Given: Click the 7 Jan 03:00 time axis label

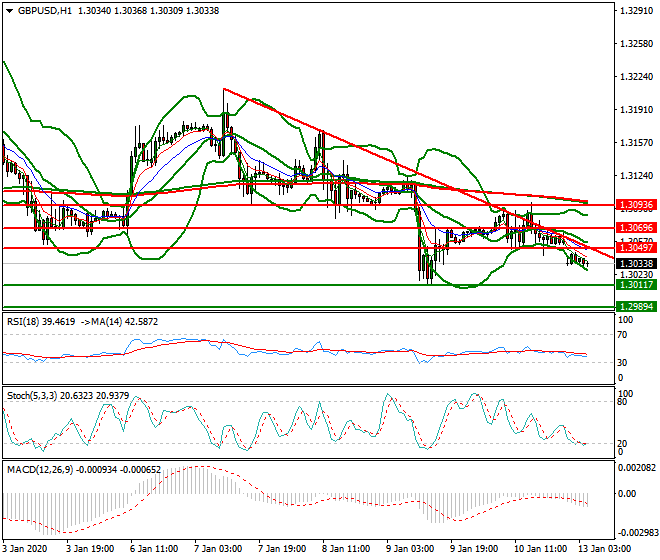Looking at the screenshot, I should (x=218, y=549).
